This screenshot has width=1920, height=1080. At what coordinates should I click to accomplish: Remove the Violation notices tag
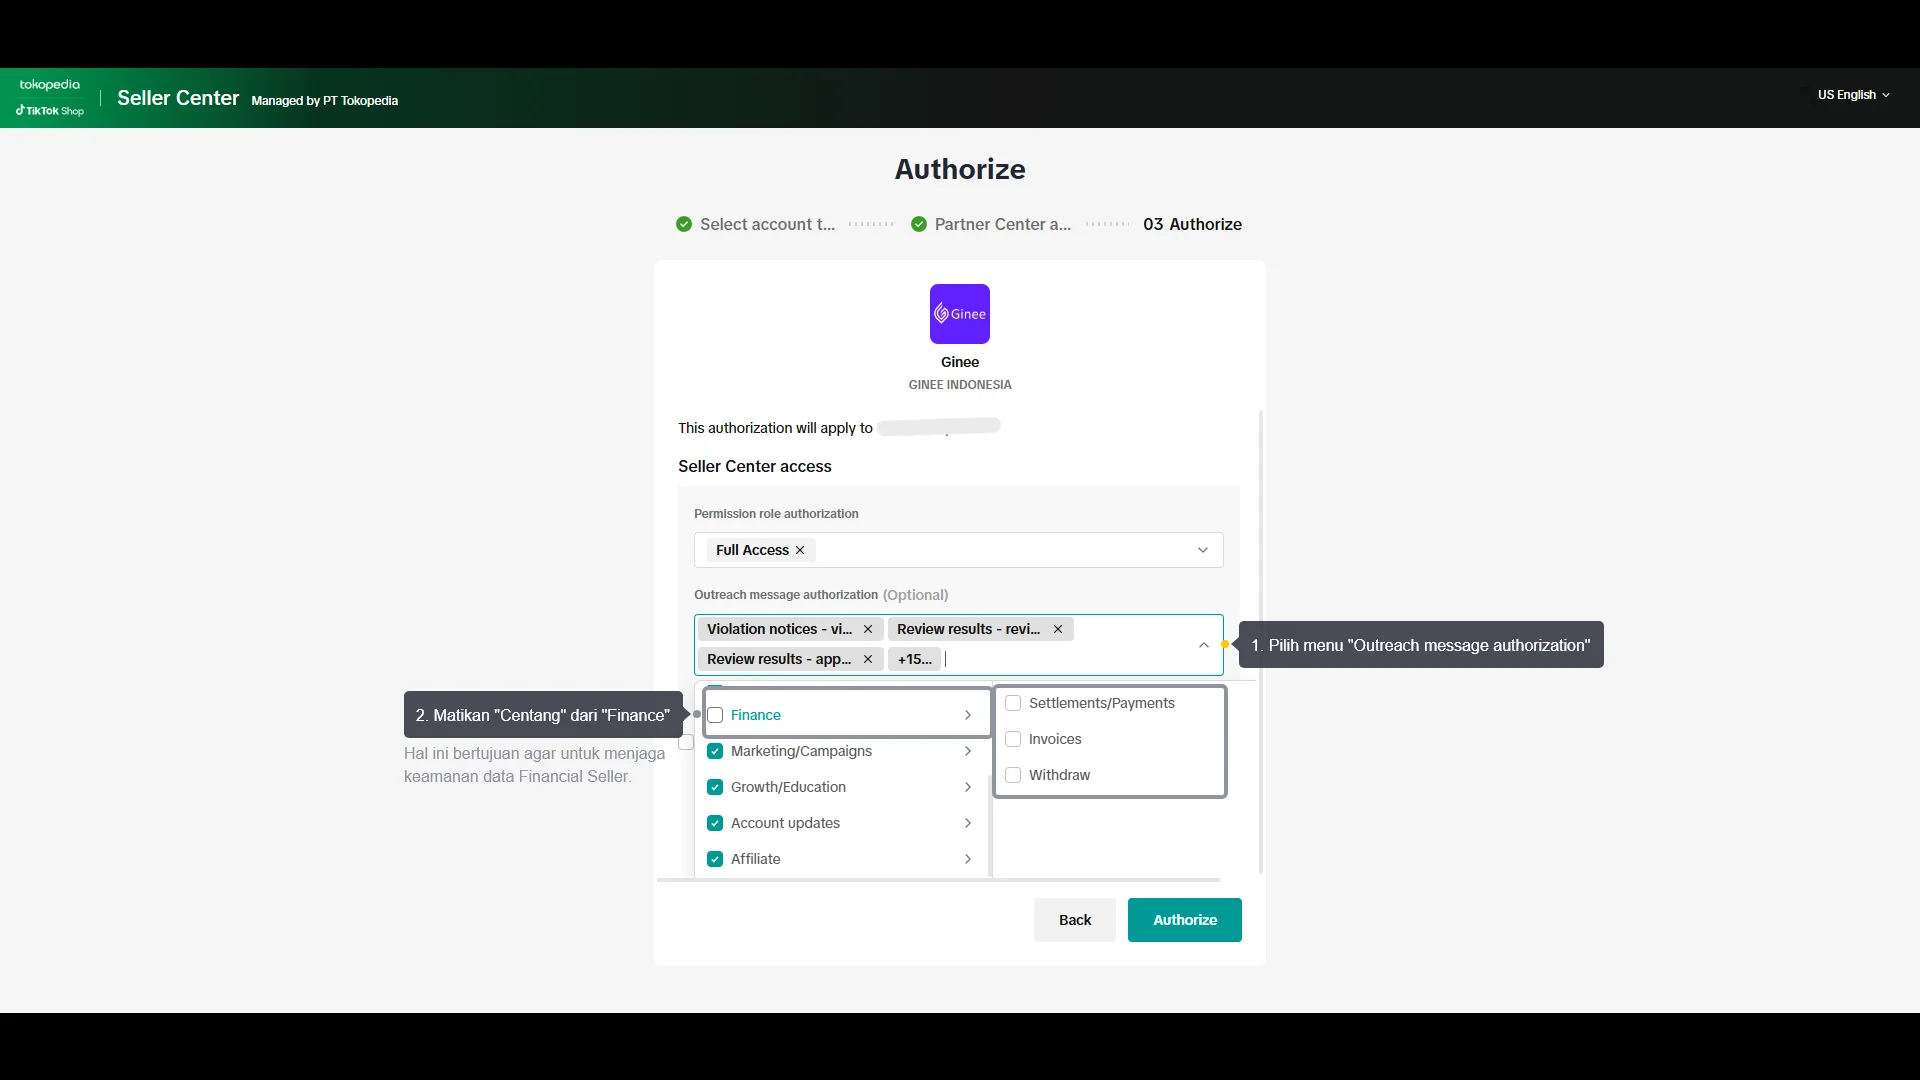[868, 629]
